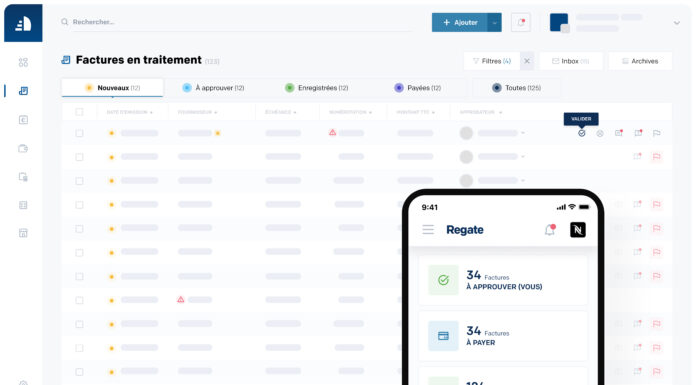This screenshot has width=696, height=385.
Task: Click the 9:41 clock on the phone
Action: point(430,207)
